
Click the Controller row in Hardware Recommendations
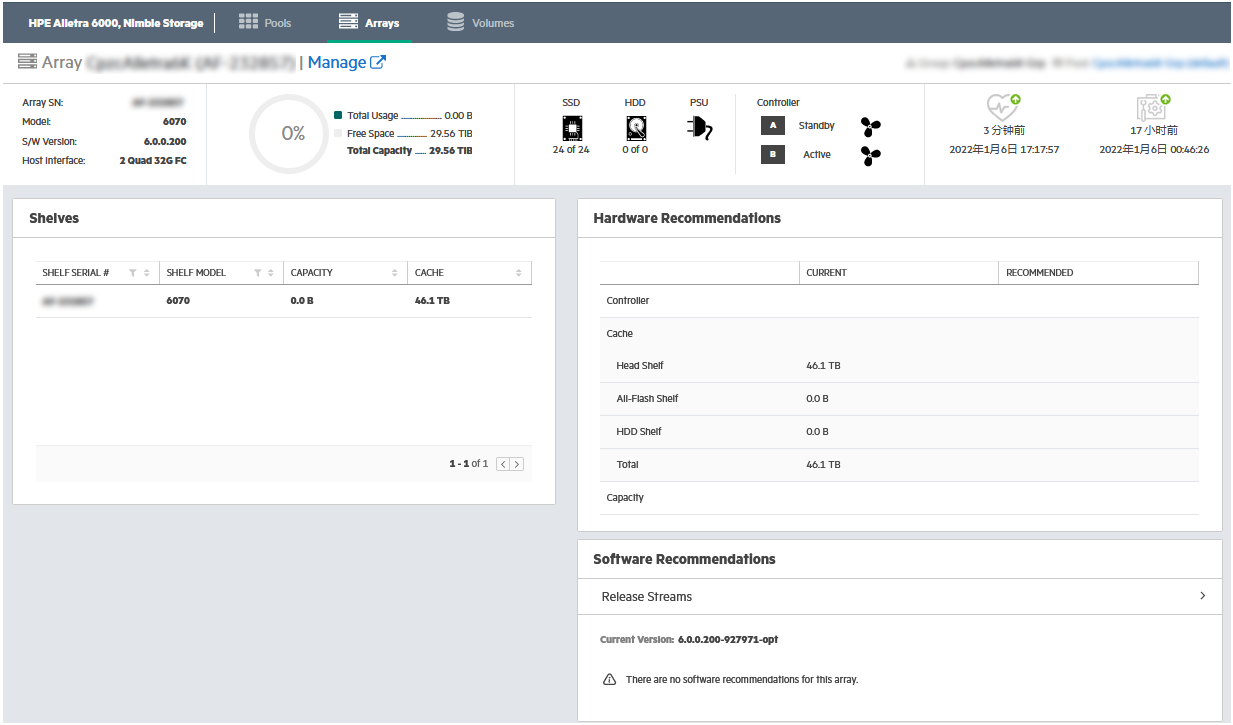[x=899, y=301]
